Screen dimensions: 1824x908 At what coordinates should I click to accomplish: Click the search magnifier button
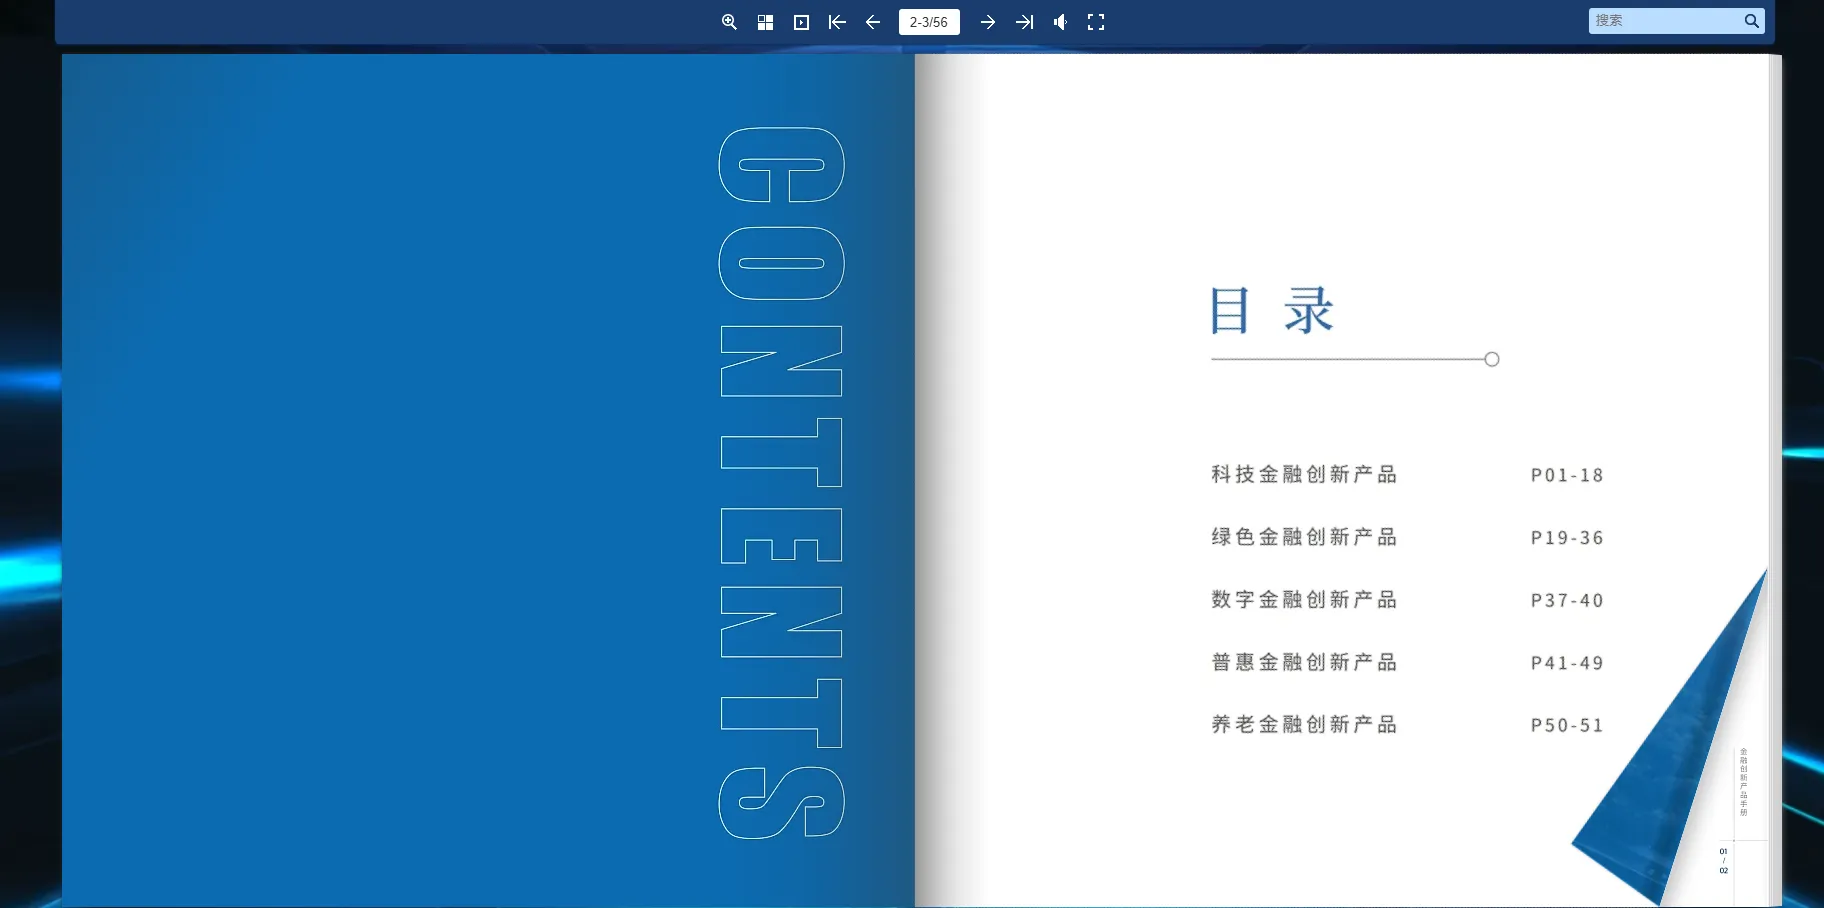1752,21
